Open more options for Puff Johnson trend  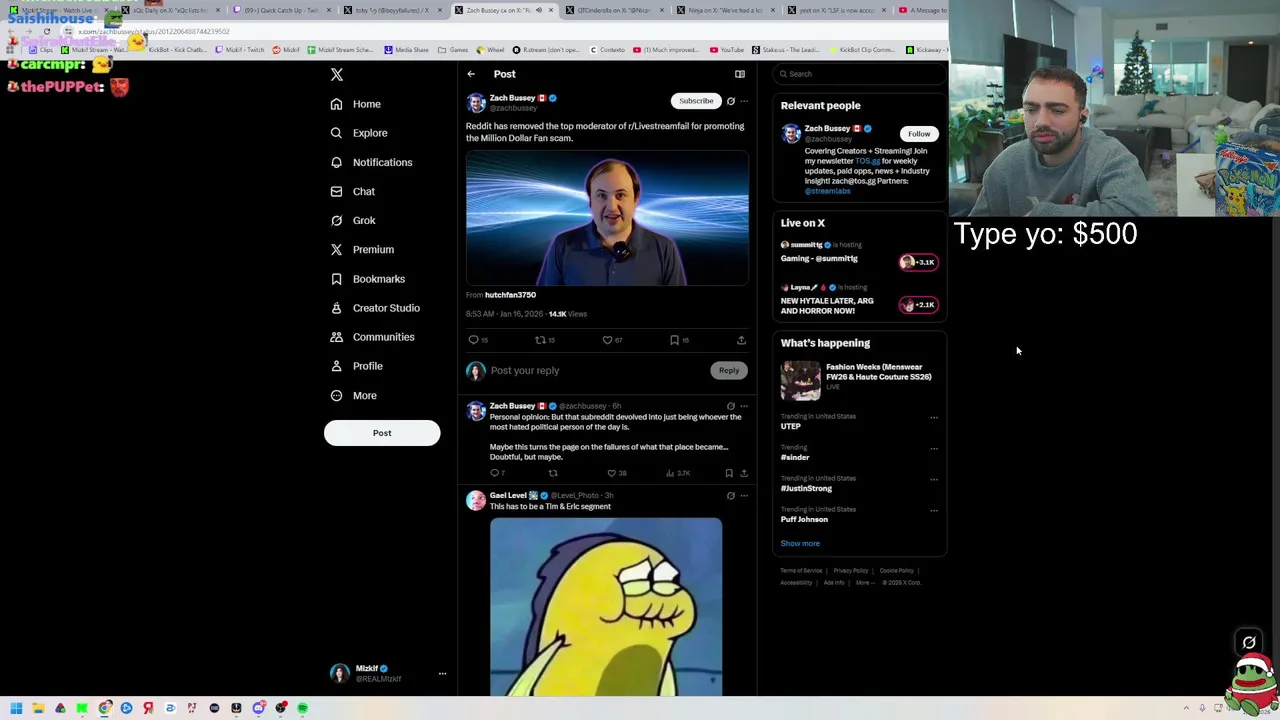(x=934, y=511)
